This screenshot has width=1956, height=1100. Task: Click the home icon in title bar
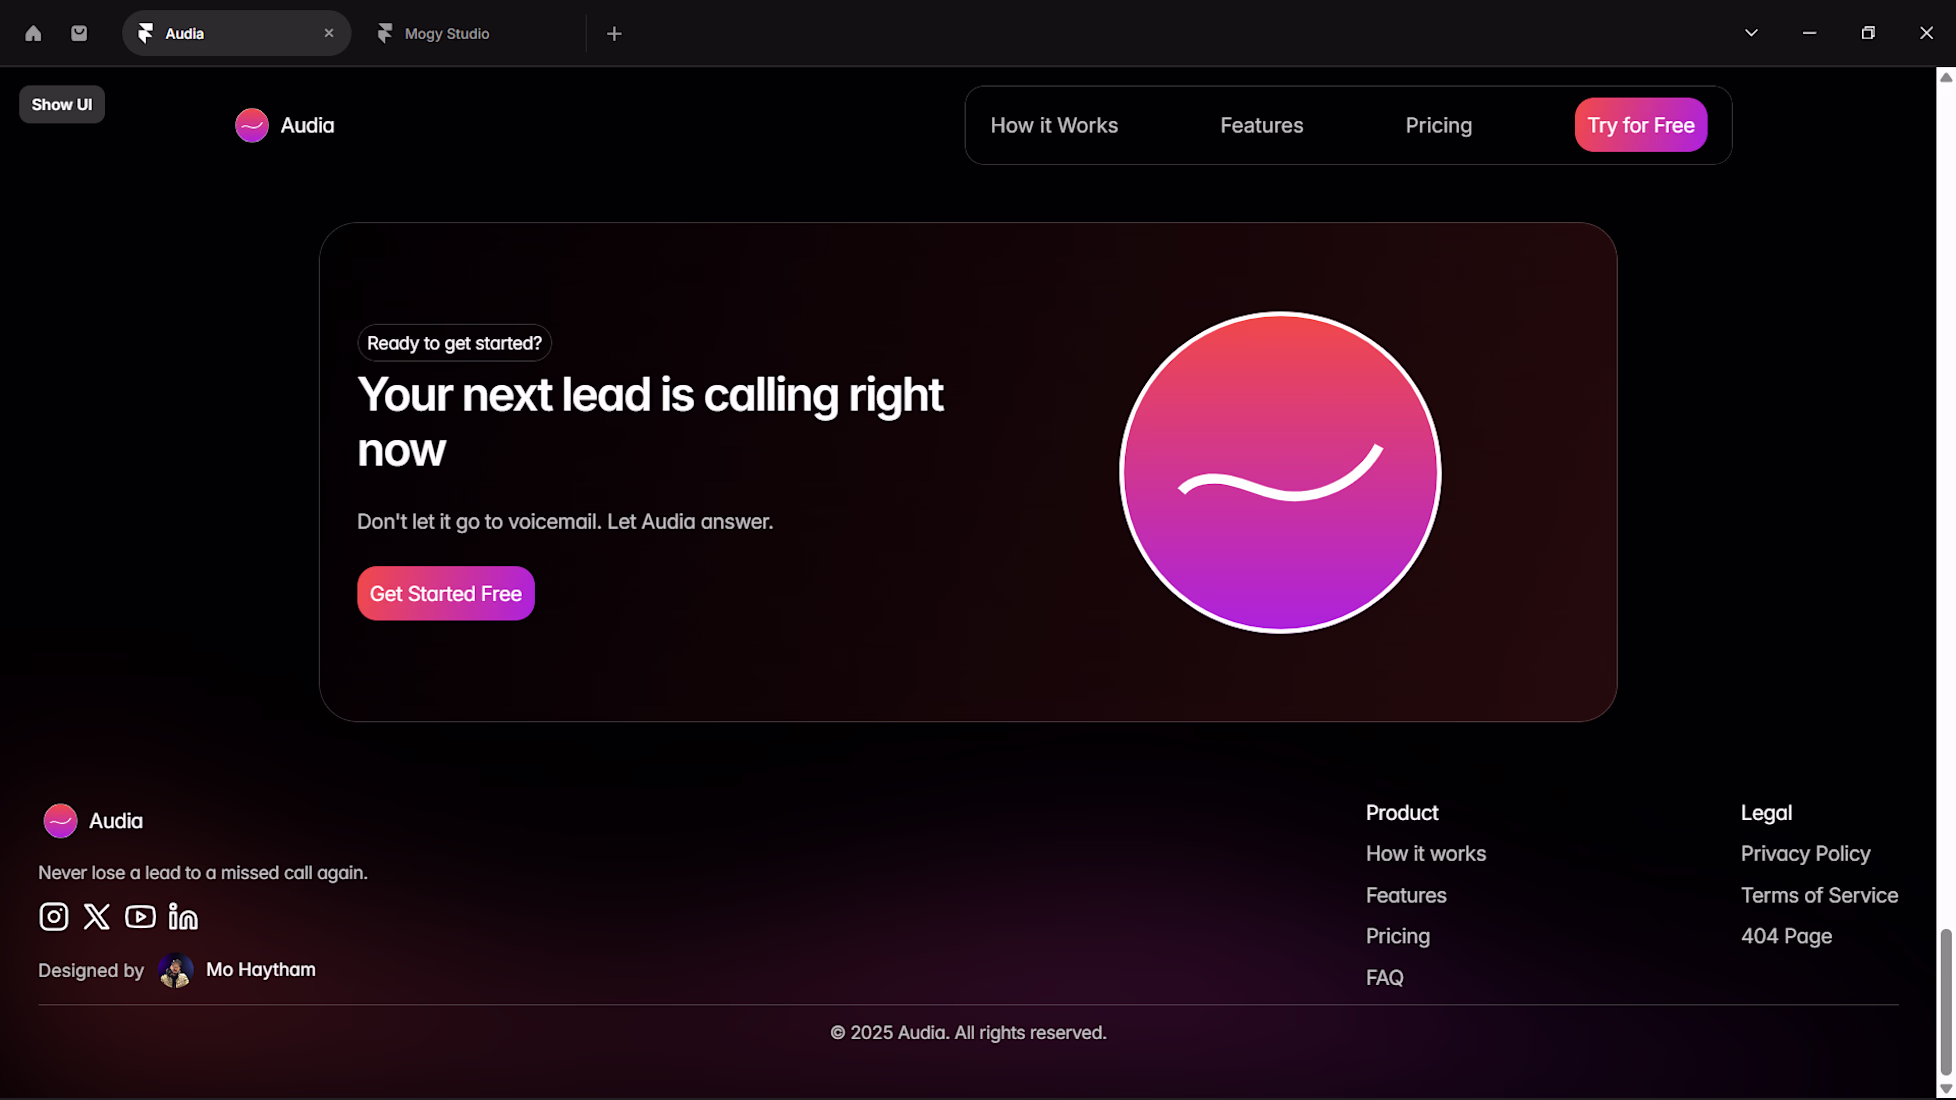[x=33, y=33]
